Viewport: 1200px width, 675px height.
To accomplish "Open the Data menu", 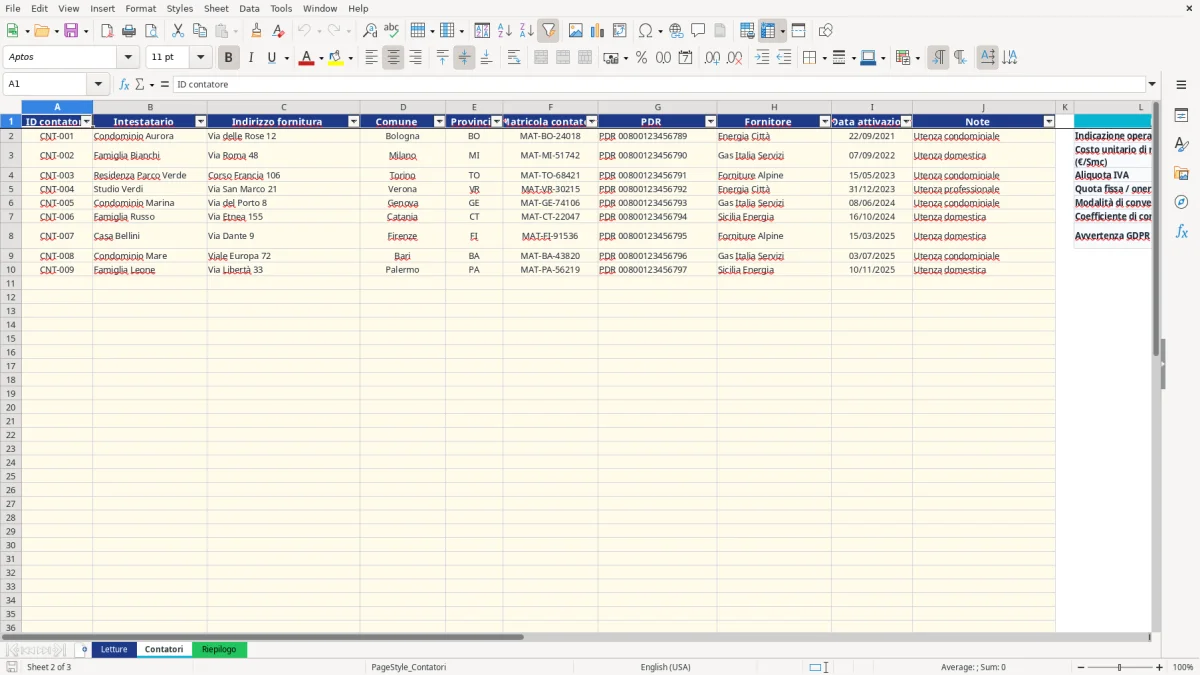I will coord(249,8).
